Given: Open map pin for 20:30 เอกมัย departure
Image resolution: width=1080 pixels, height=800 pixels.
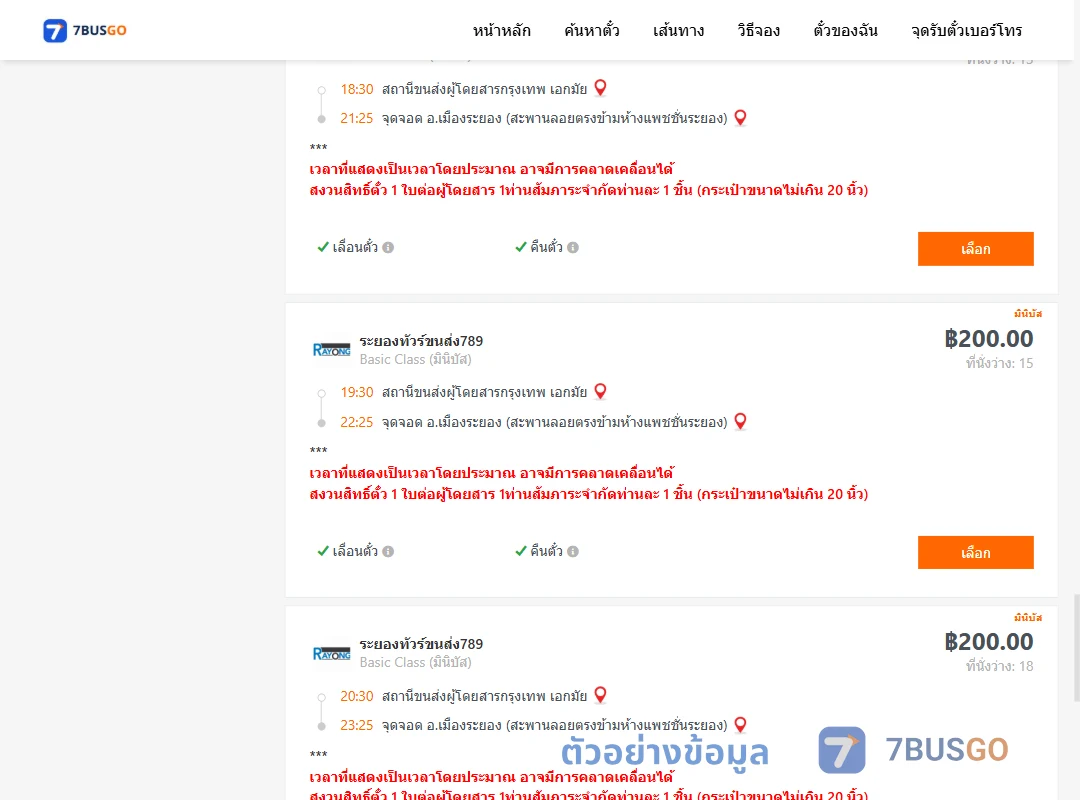Looking at the screenshot, I should (x=601, y=695).
